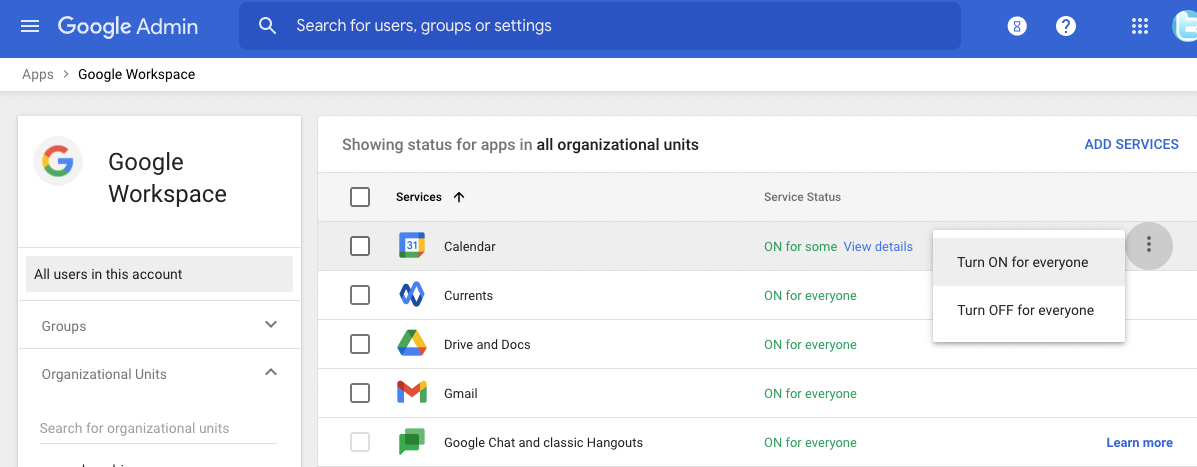
Task: Choose Turn OFF for everyone
Action: coord(1028,310)
